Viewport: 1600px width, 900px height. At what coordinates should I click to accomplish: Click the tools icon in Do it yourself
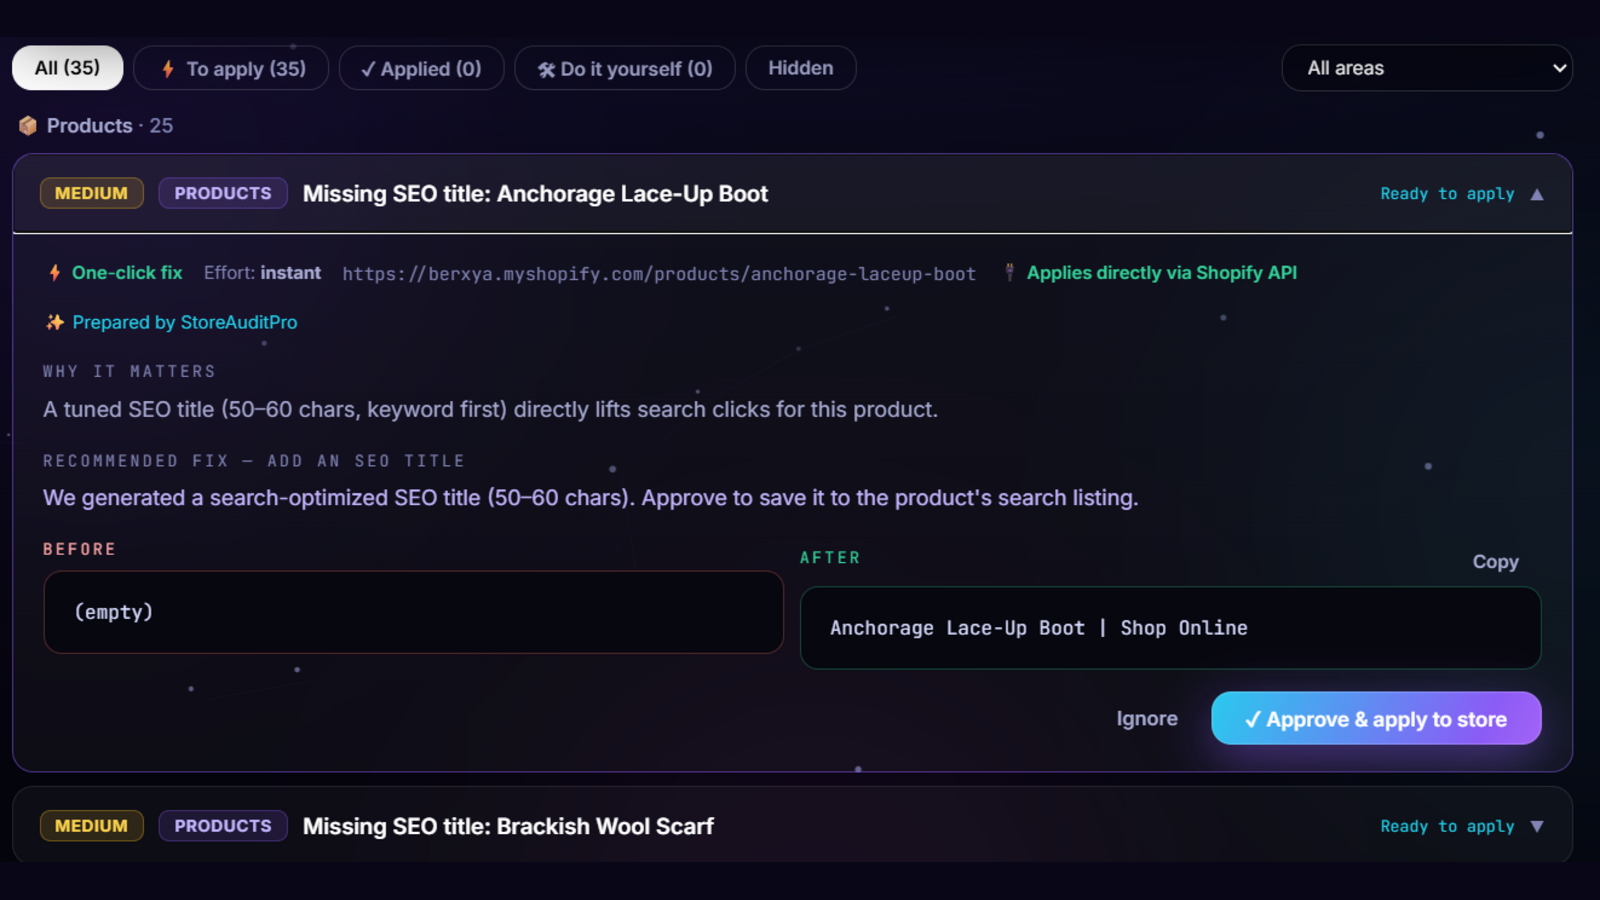coord(546,69)
